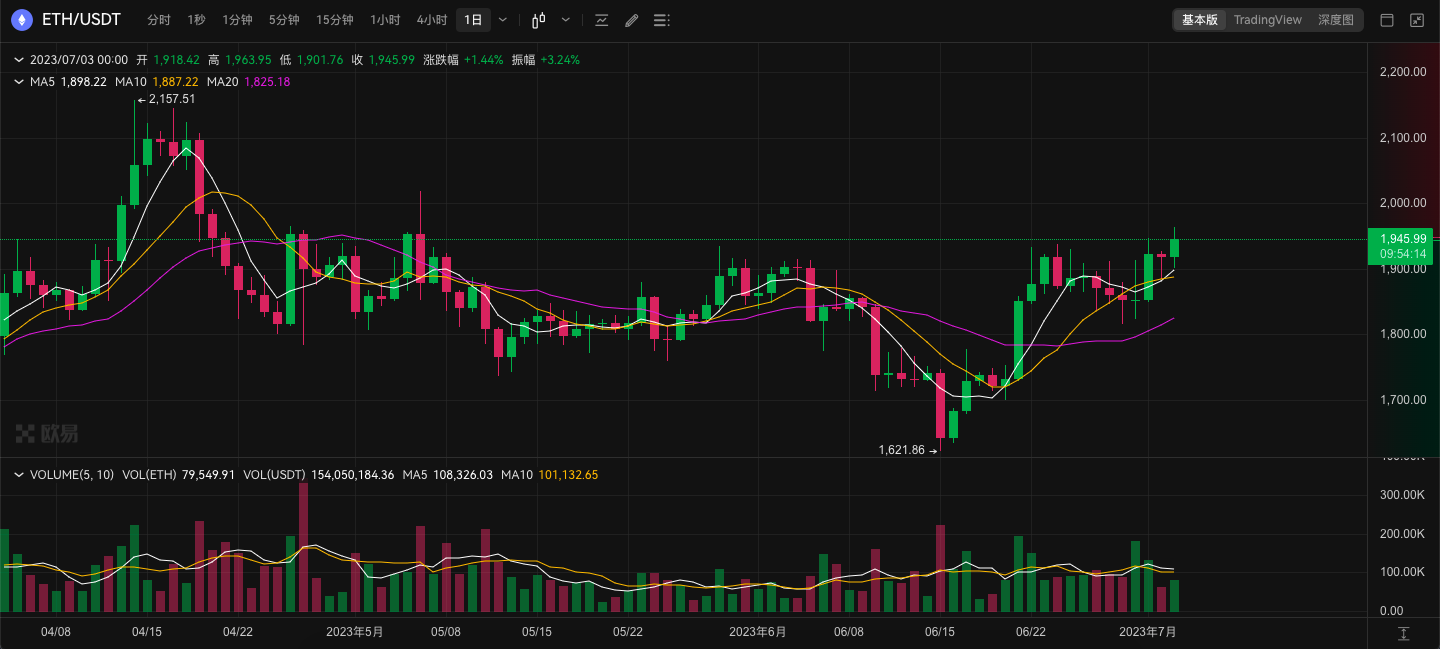This screenshot has width=1440, height=649.
Task: Select the candlestick chart type icon
Action: click(538, 20)
